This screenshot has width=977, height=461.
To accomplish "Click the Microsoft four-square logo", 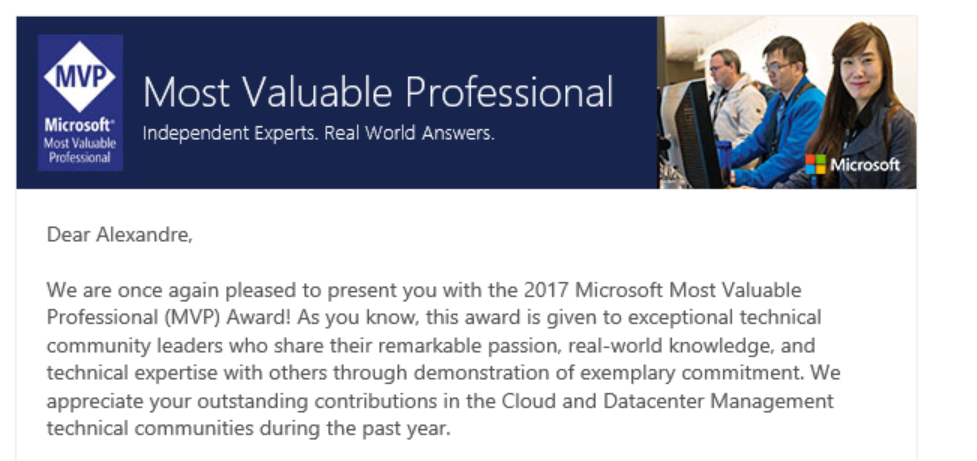I will point(816,164).
